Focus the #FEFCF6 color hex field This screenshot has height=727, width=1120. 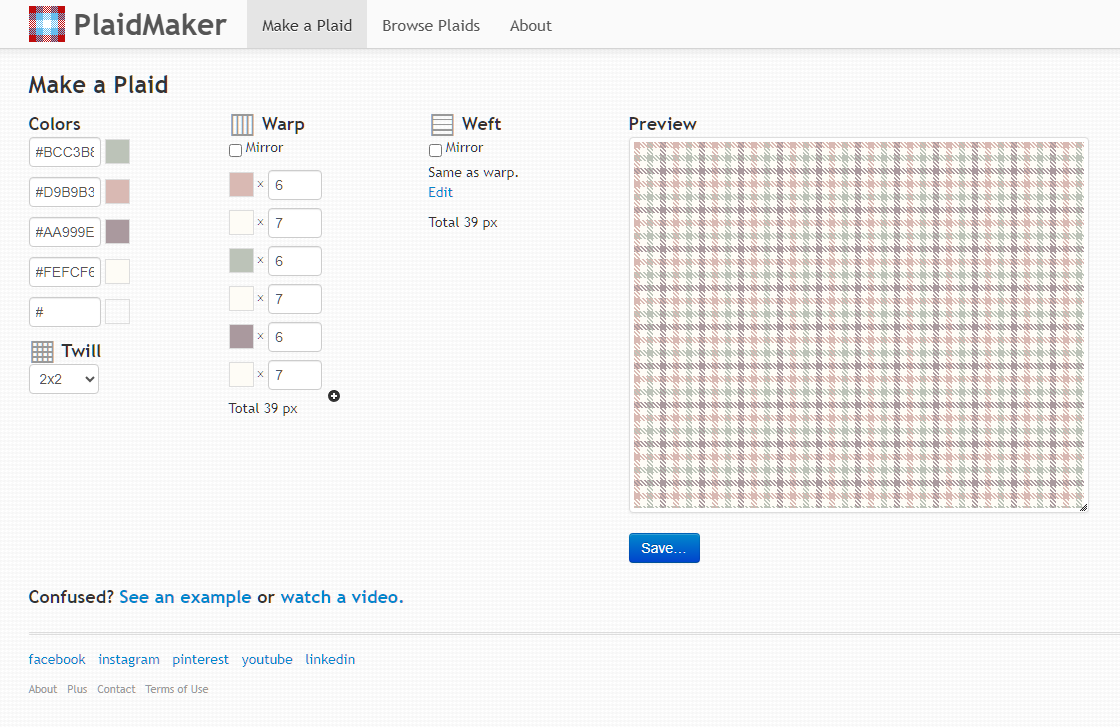(65, 272)
